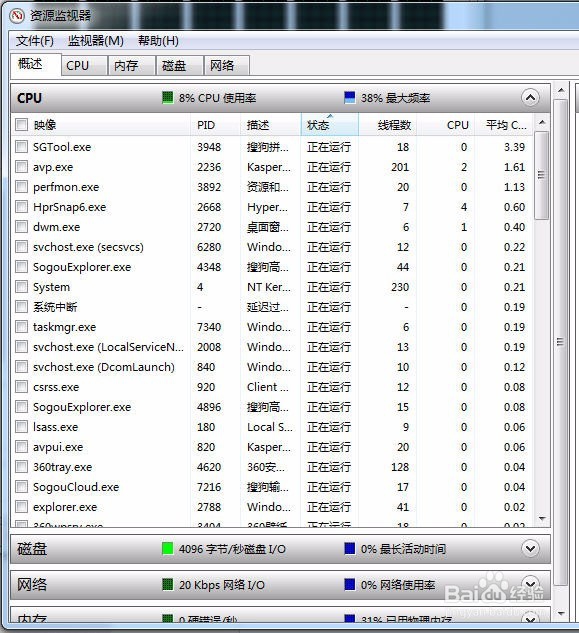Expand the 内存 section chevron
579x633 pixels.
click(x=530, y=619)
